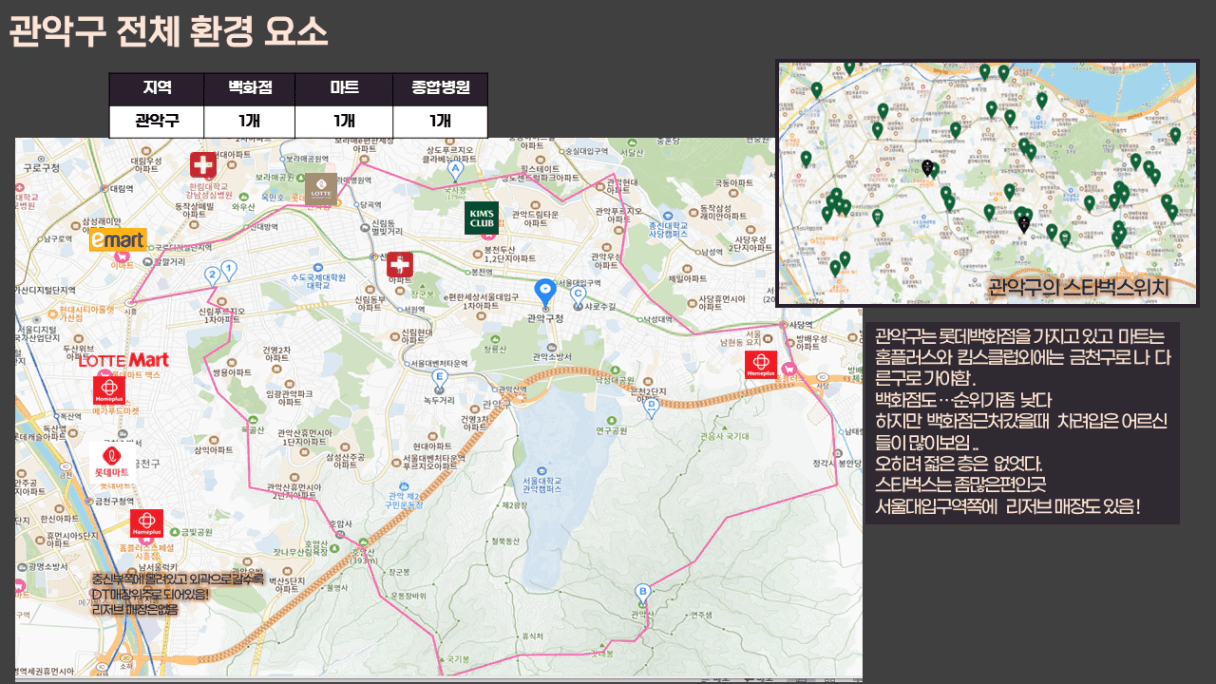Viewport: 1216px width, 684px height.
Task: Click the 지역 table header cell
Action: [x=157, y=89]
